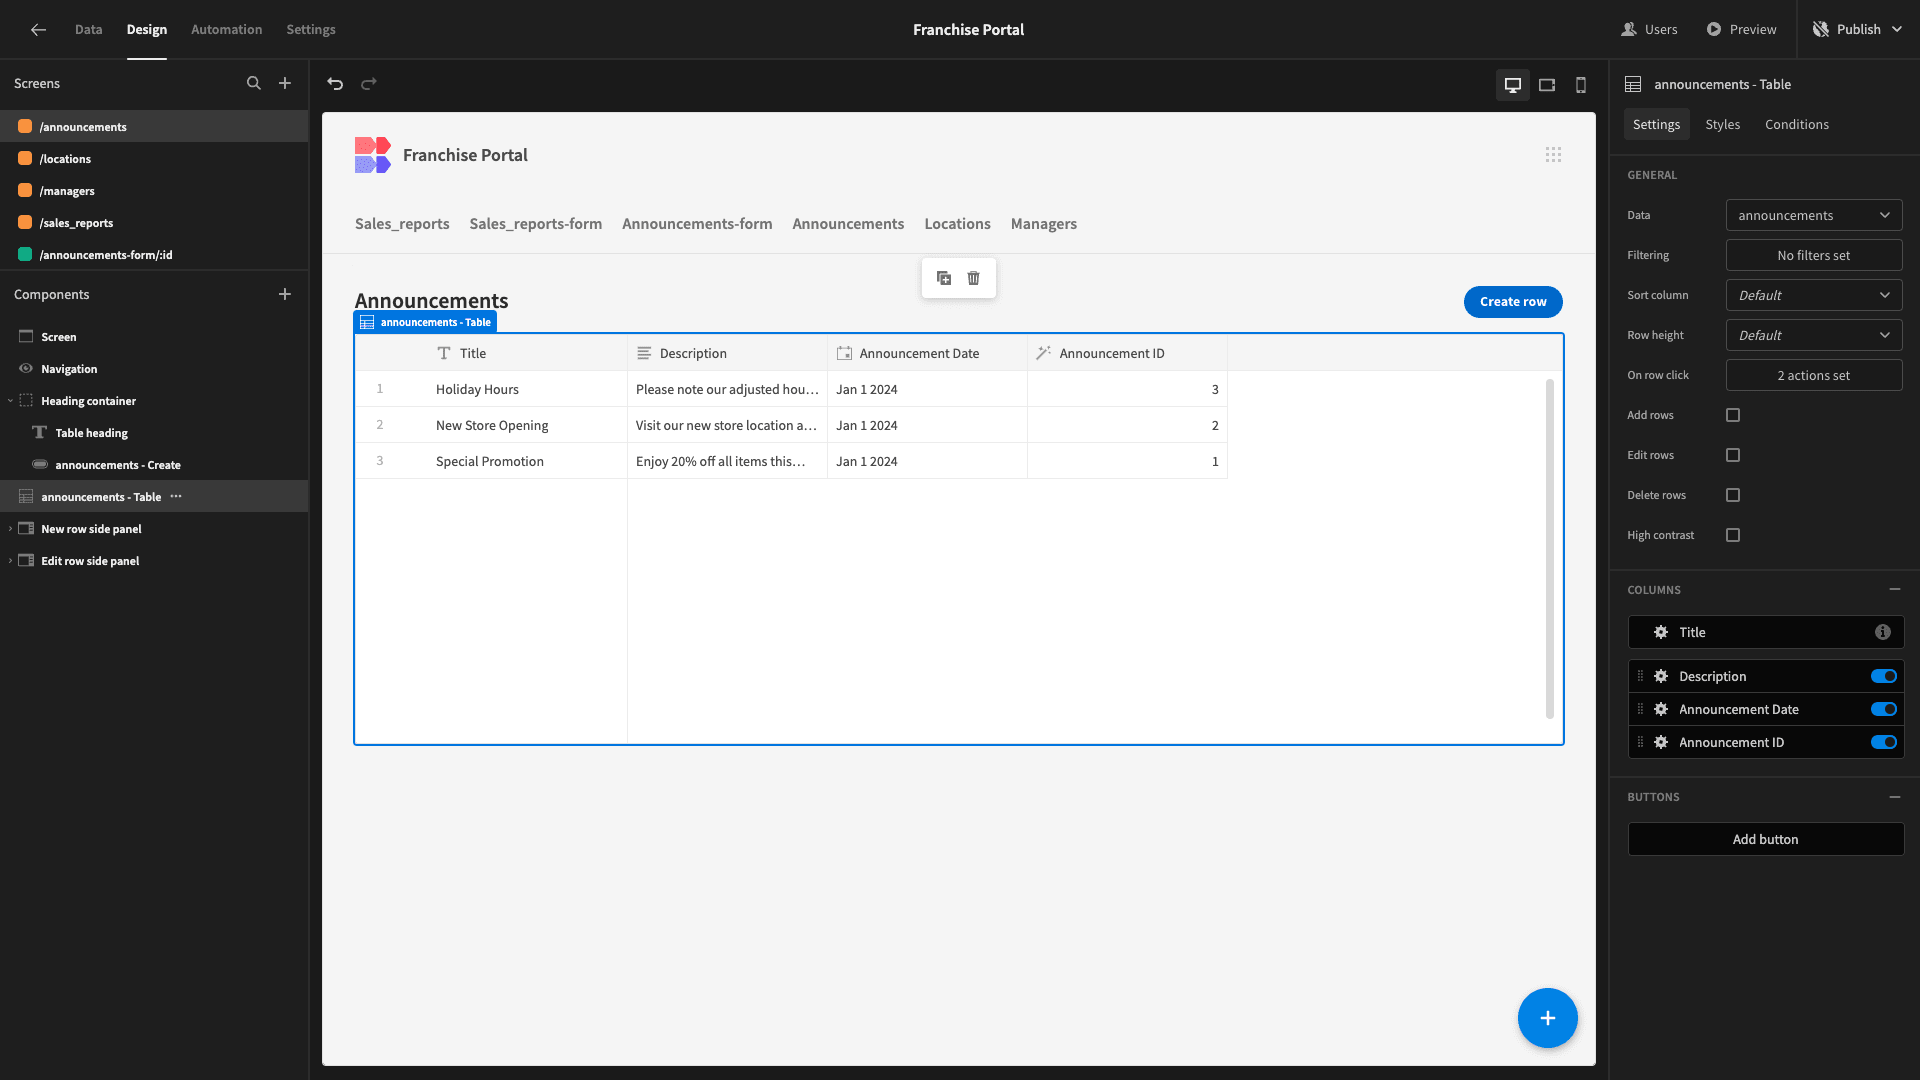Check the Delete rows option

[x=1733, y=495]
